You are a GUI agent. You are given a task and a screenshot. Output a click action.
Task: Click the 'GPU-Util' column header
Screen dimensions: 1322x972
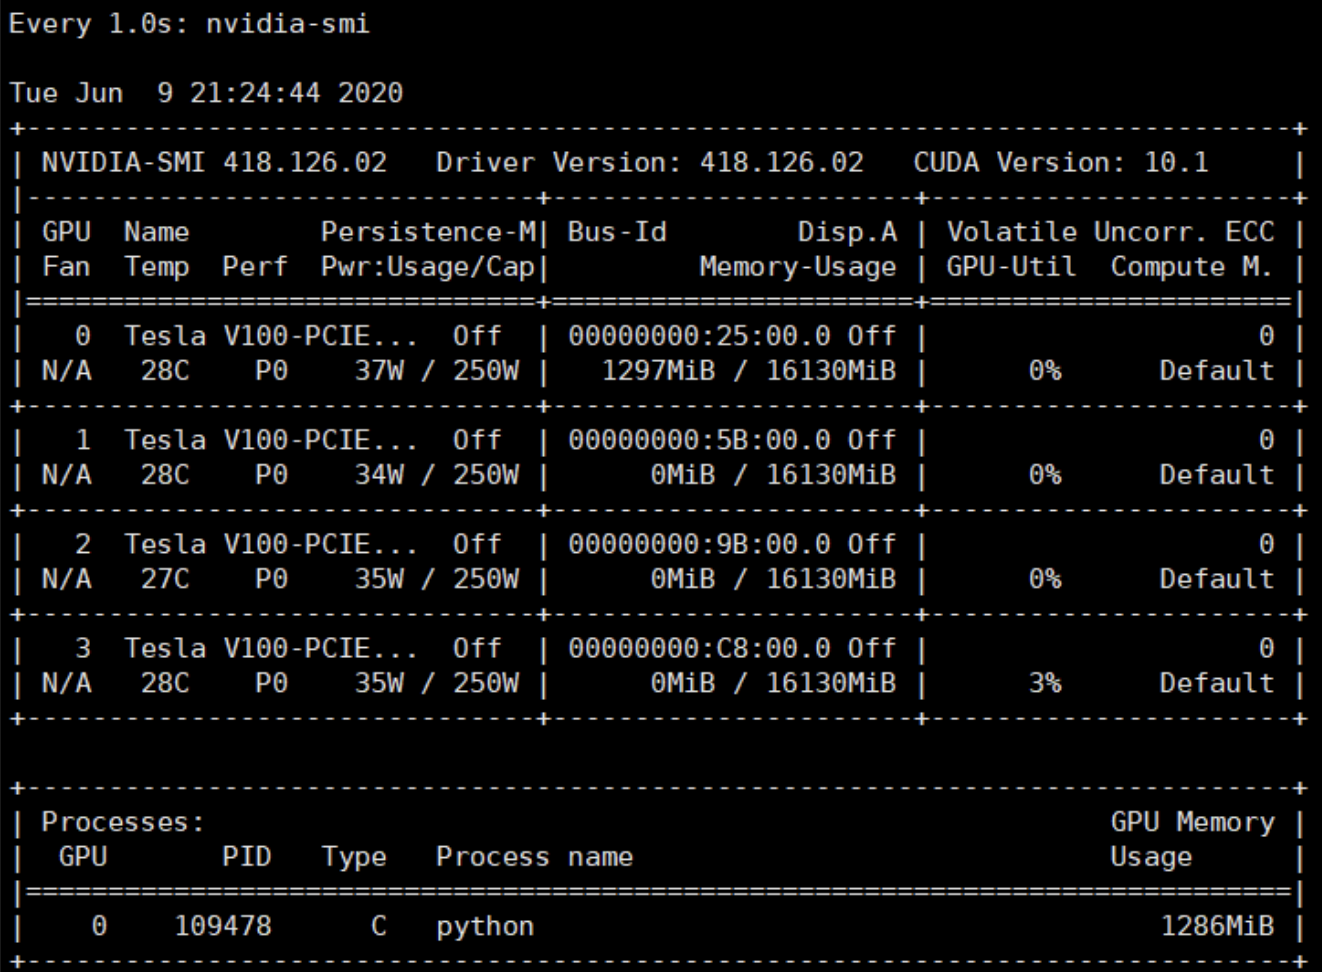[1012, 267]
